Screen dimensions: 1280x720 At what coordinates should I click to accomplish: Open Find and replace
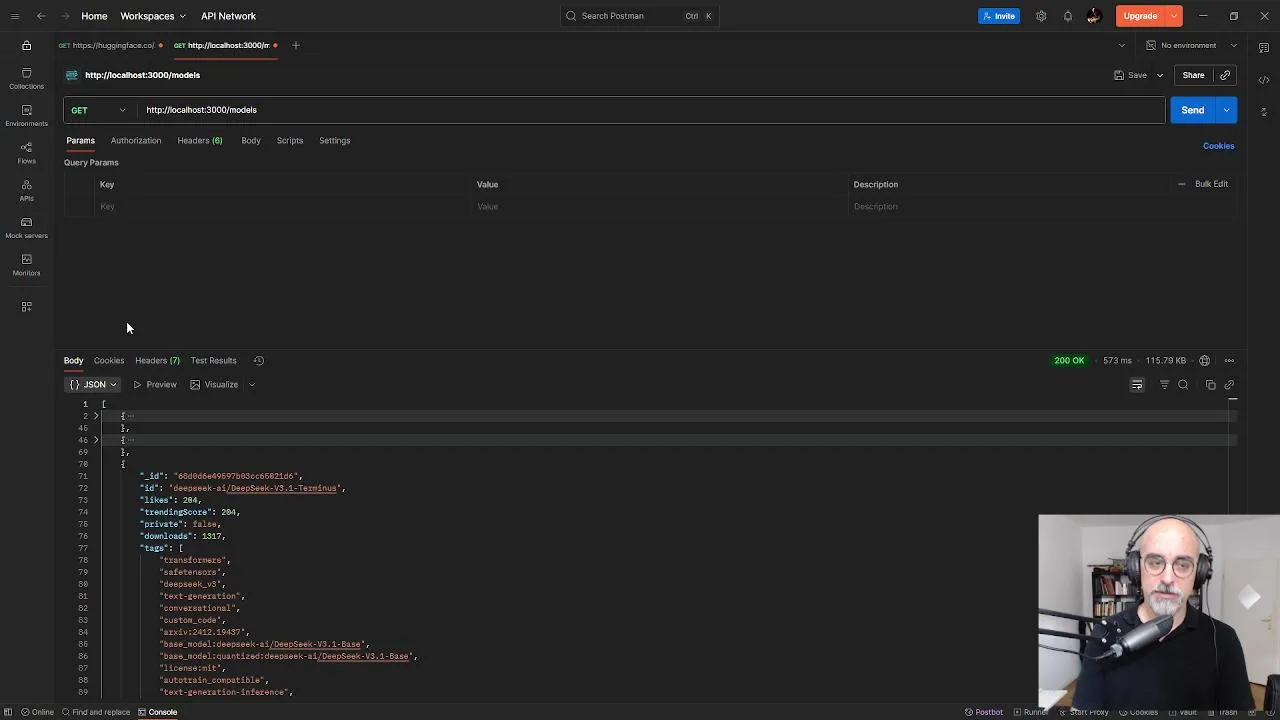tap(96, 712)
